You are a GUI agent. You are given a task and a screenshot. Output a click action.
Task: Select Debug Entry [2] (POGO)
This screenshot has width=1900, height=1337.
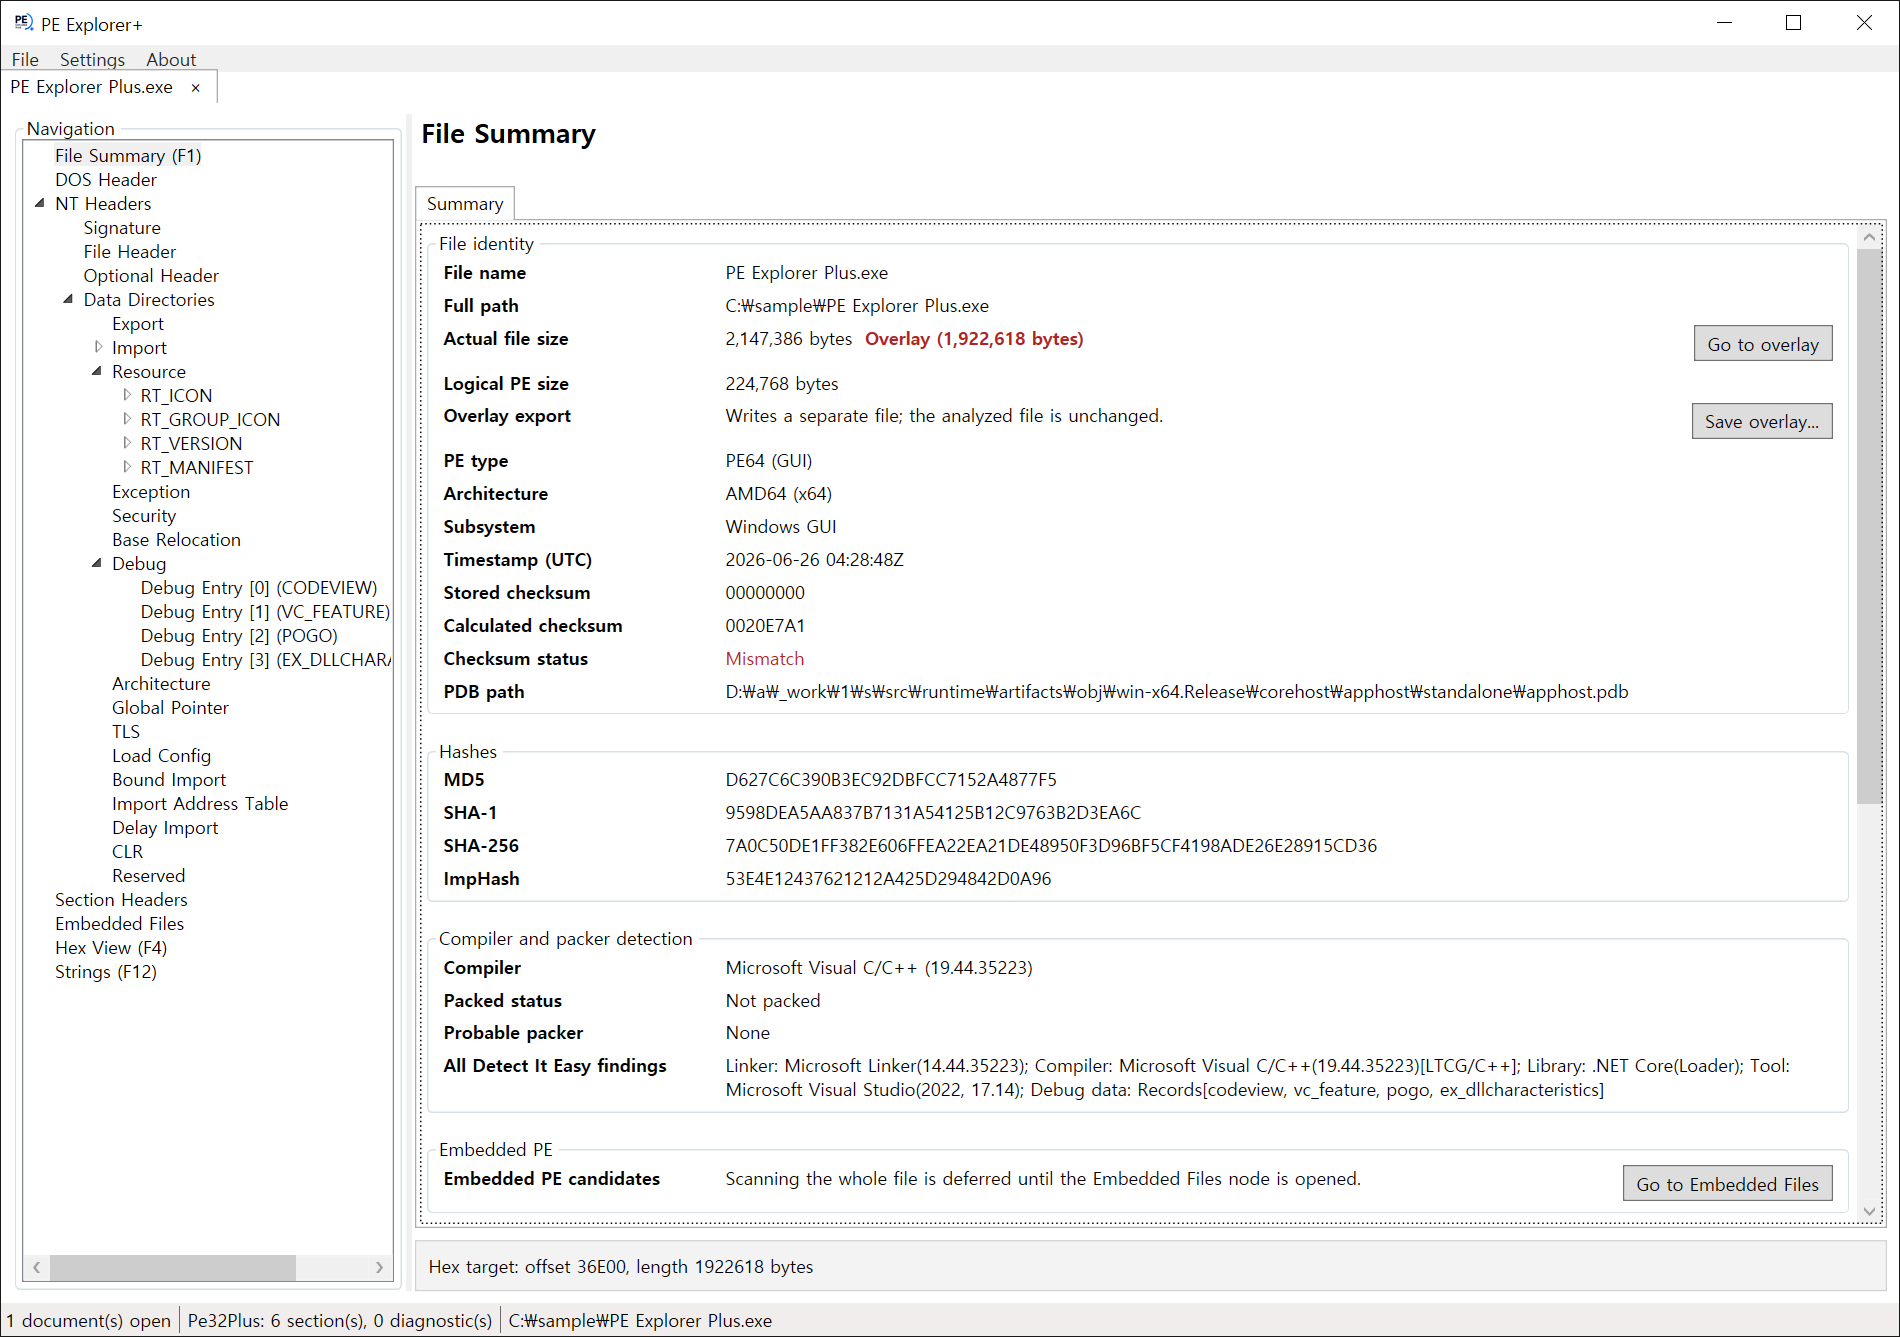click(239, 636)
